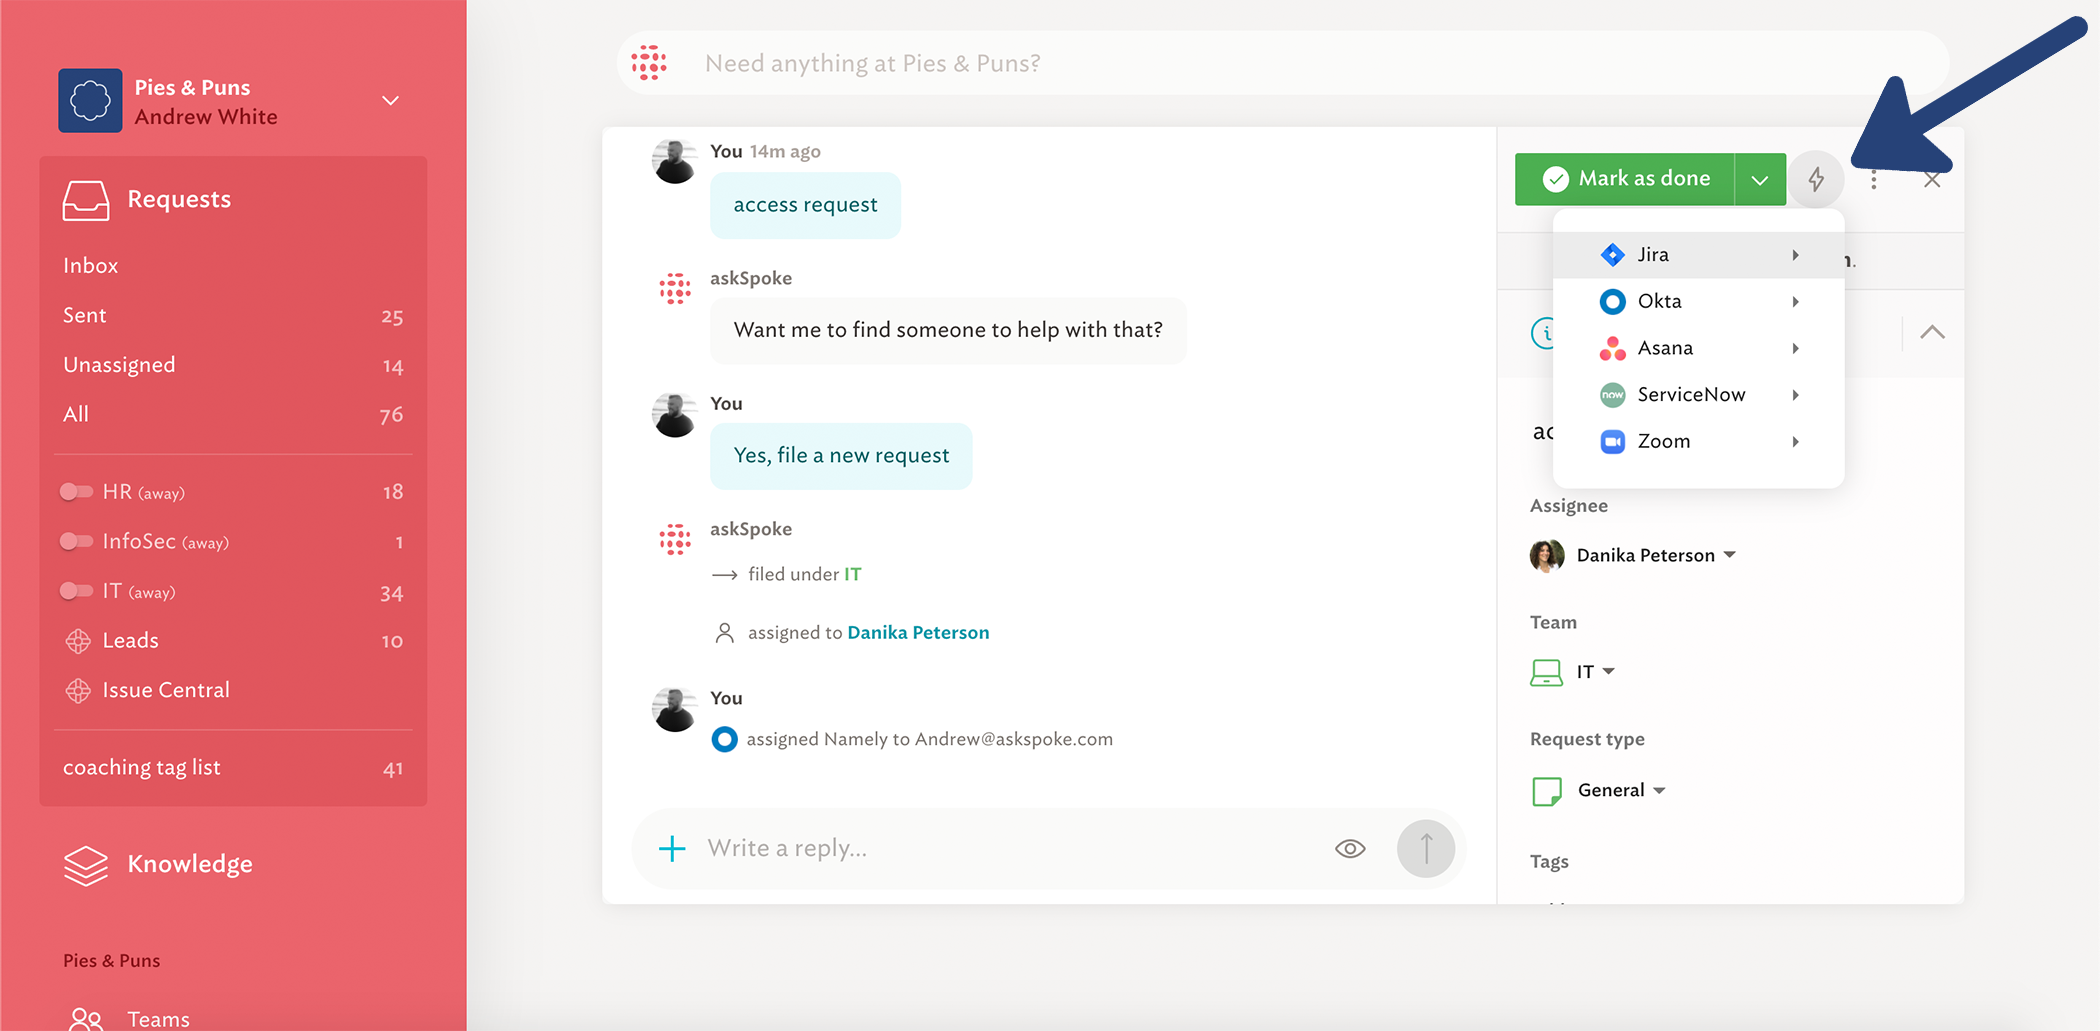Open the Mark as done dropdown arrow

(1760, 179)
